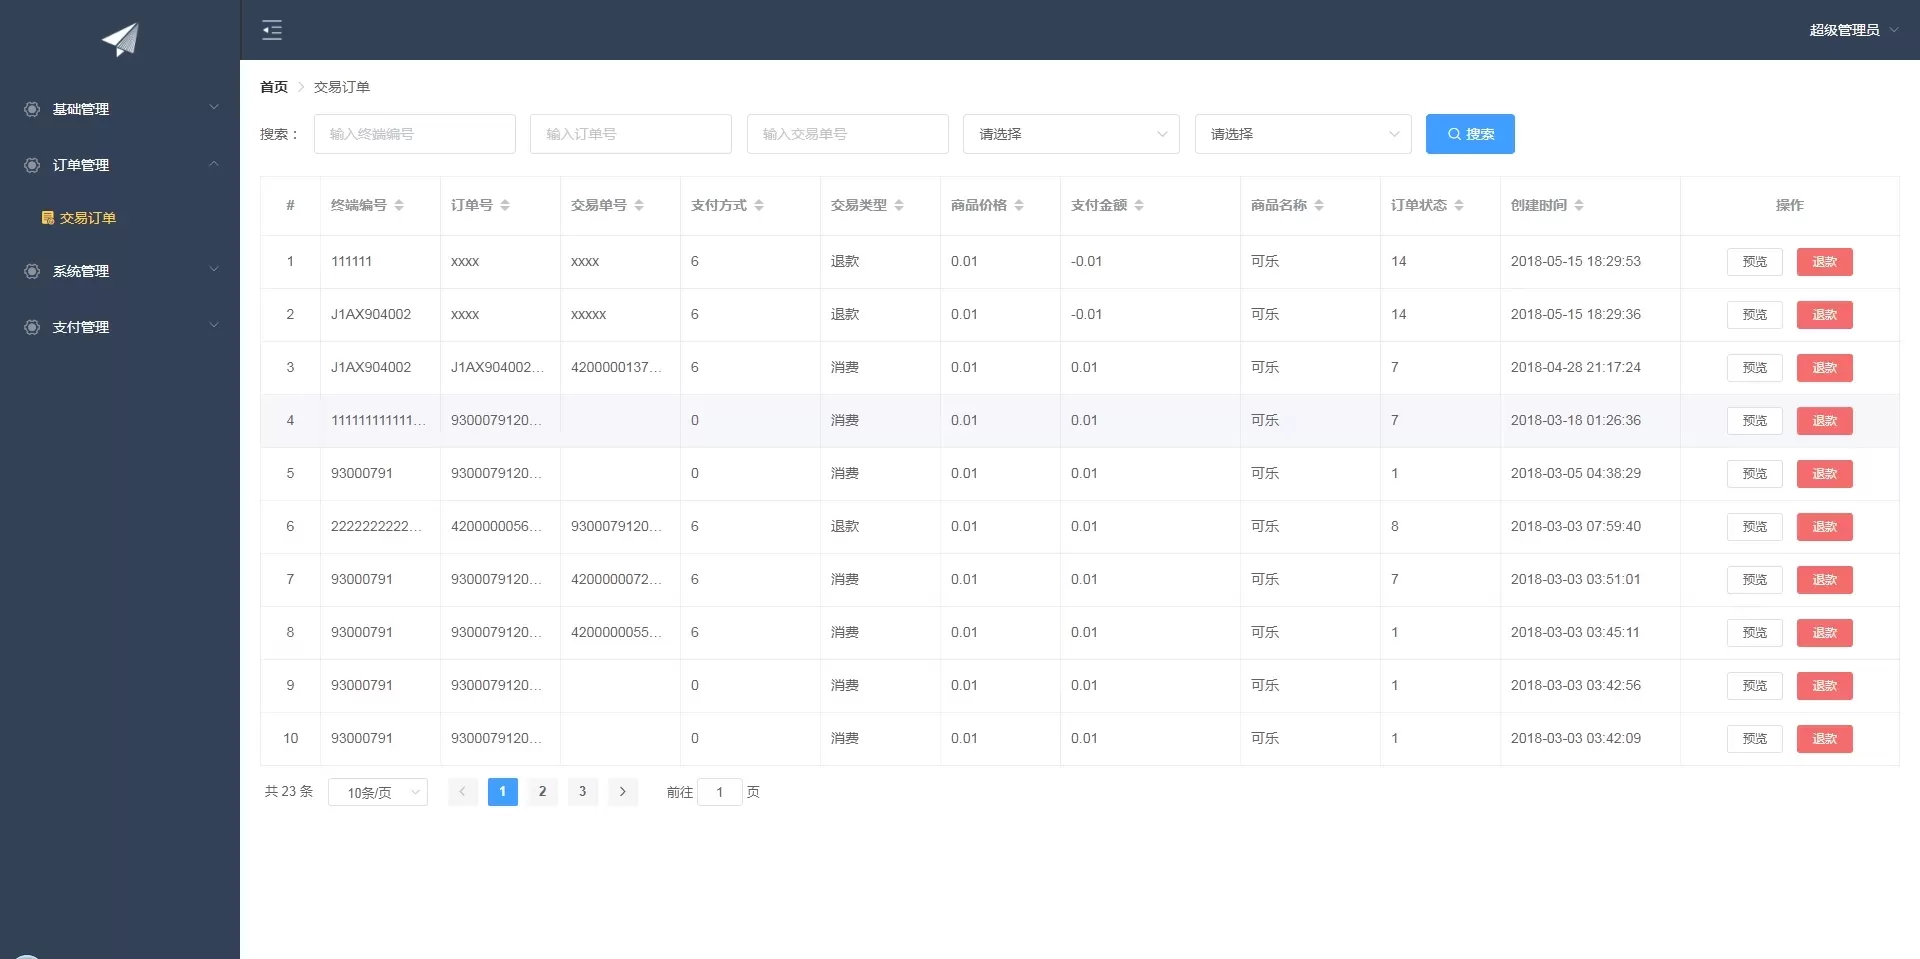Go to page 2 of results
The height and width of the screenshot is (959, 1920).
(x=542, y=792)
